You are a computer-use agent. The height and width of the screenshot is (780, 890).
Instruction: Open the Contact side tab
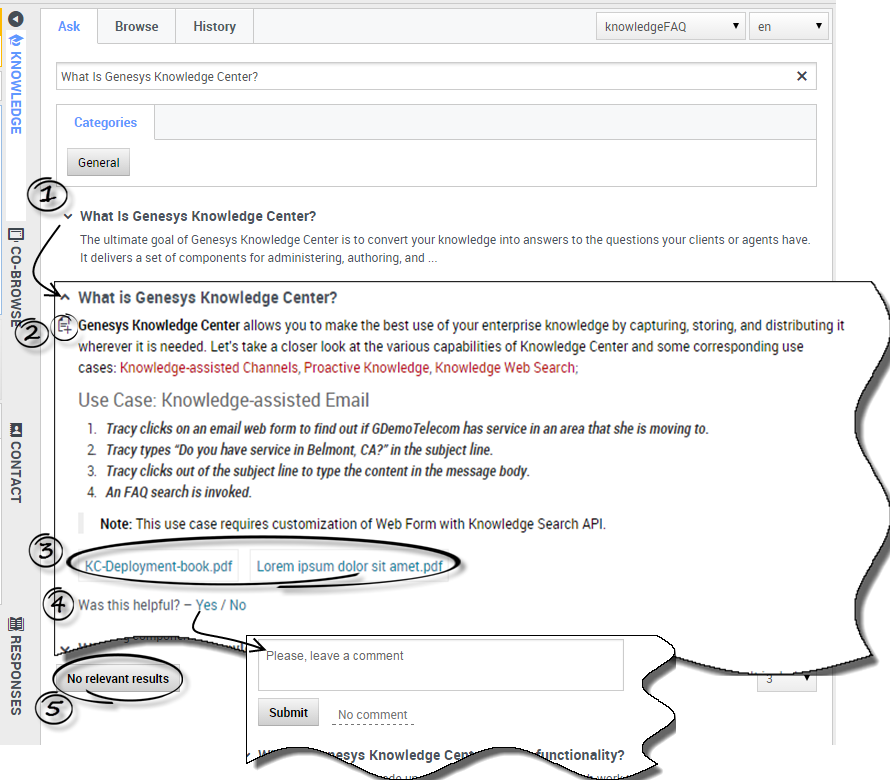[x=16, y=462]
